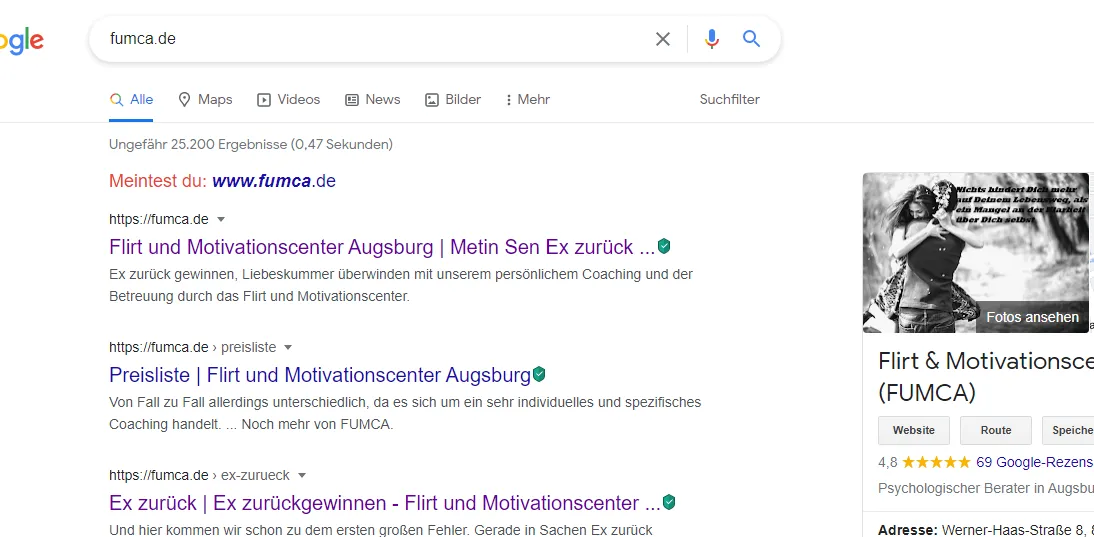Click the blue magnifier search icon
Viewport: 1094px width, 537px height.
click(751, 38)
